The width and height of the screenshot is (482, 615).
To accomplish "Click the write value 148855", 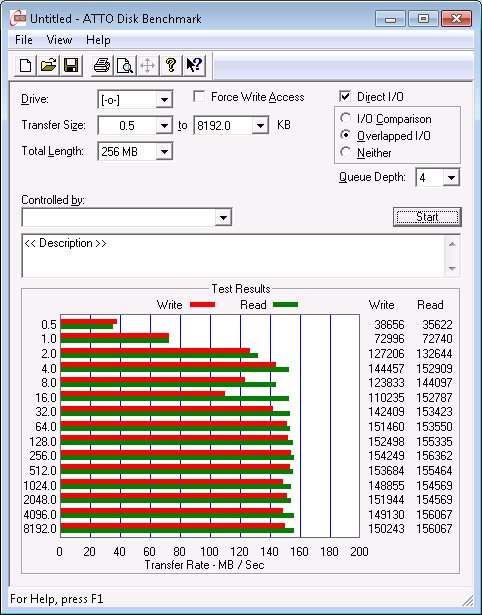I will [386, 486].
